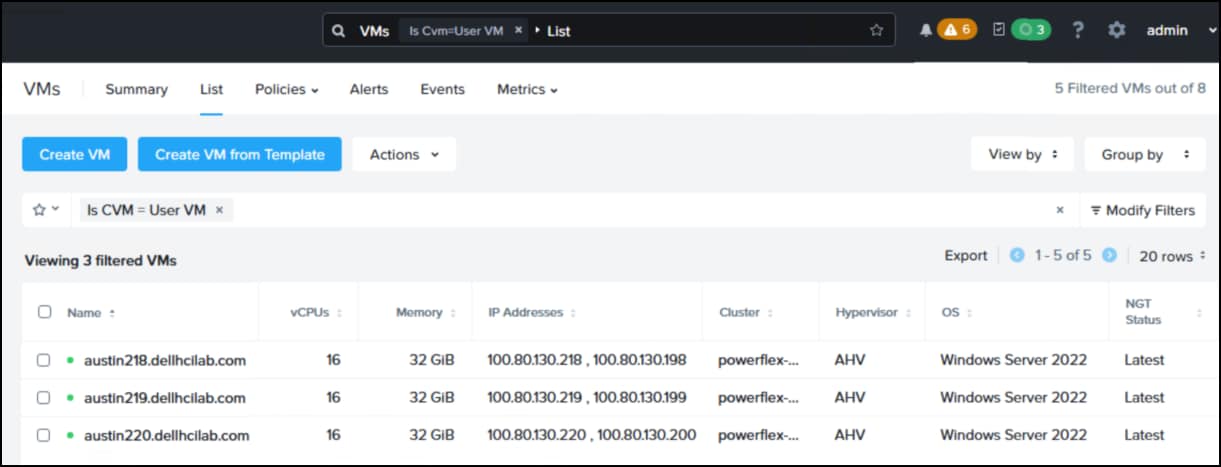Open the orange 6 alerts badge
1221x467 pixels.
pos(957,30)
